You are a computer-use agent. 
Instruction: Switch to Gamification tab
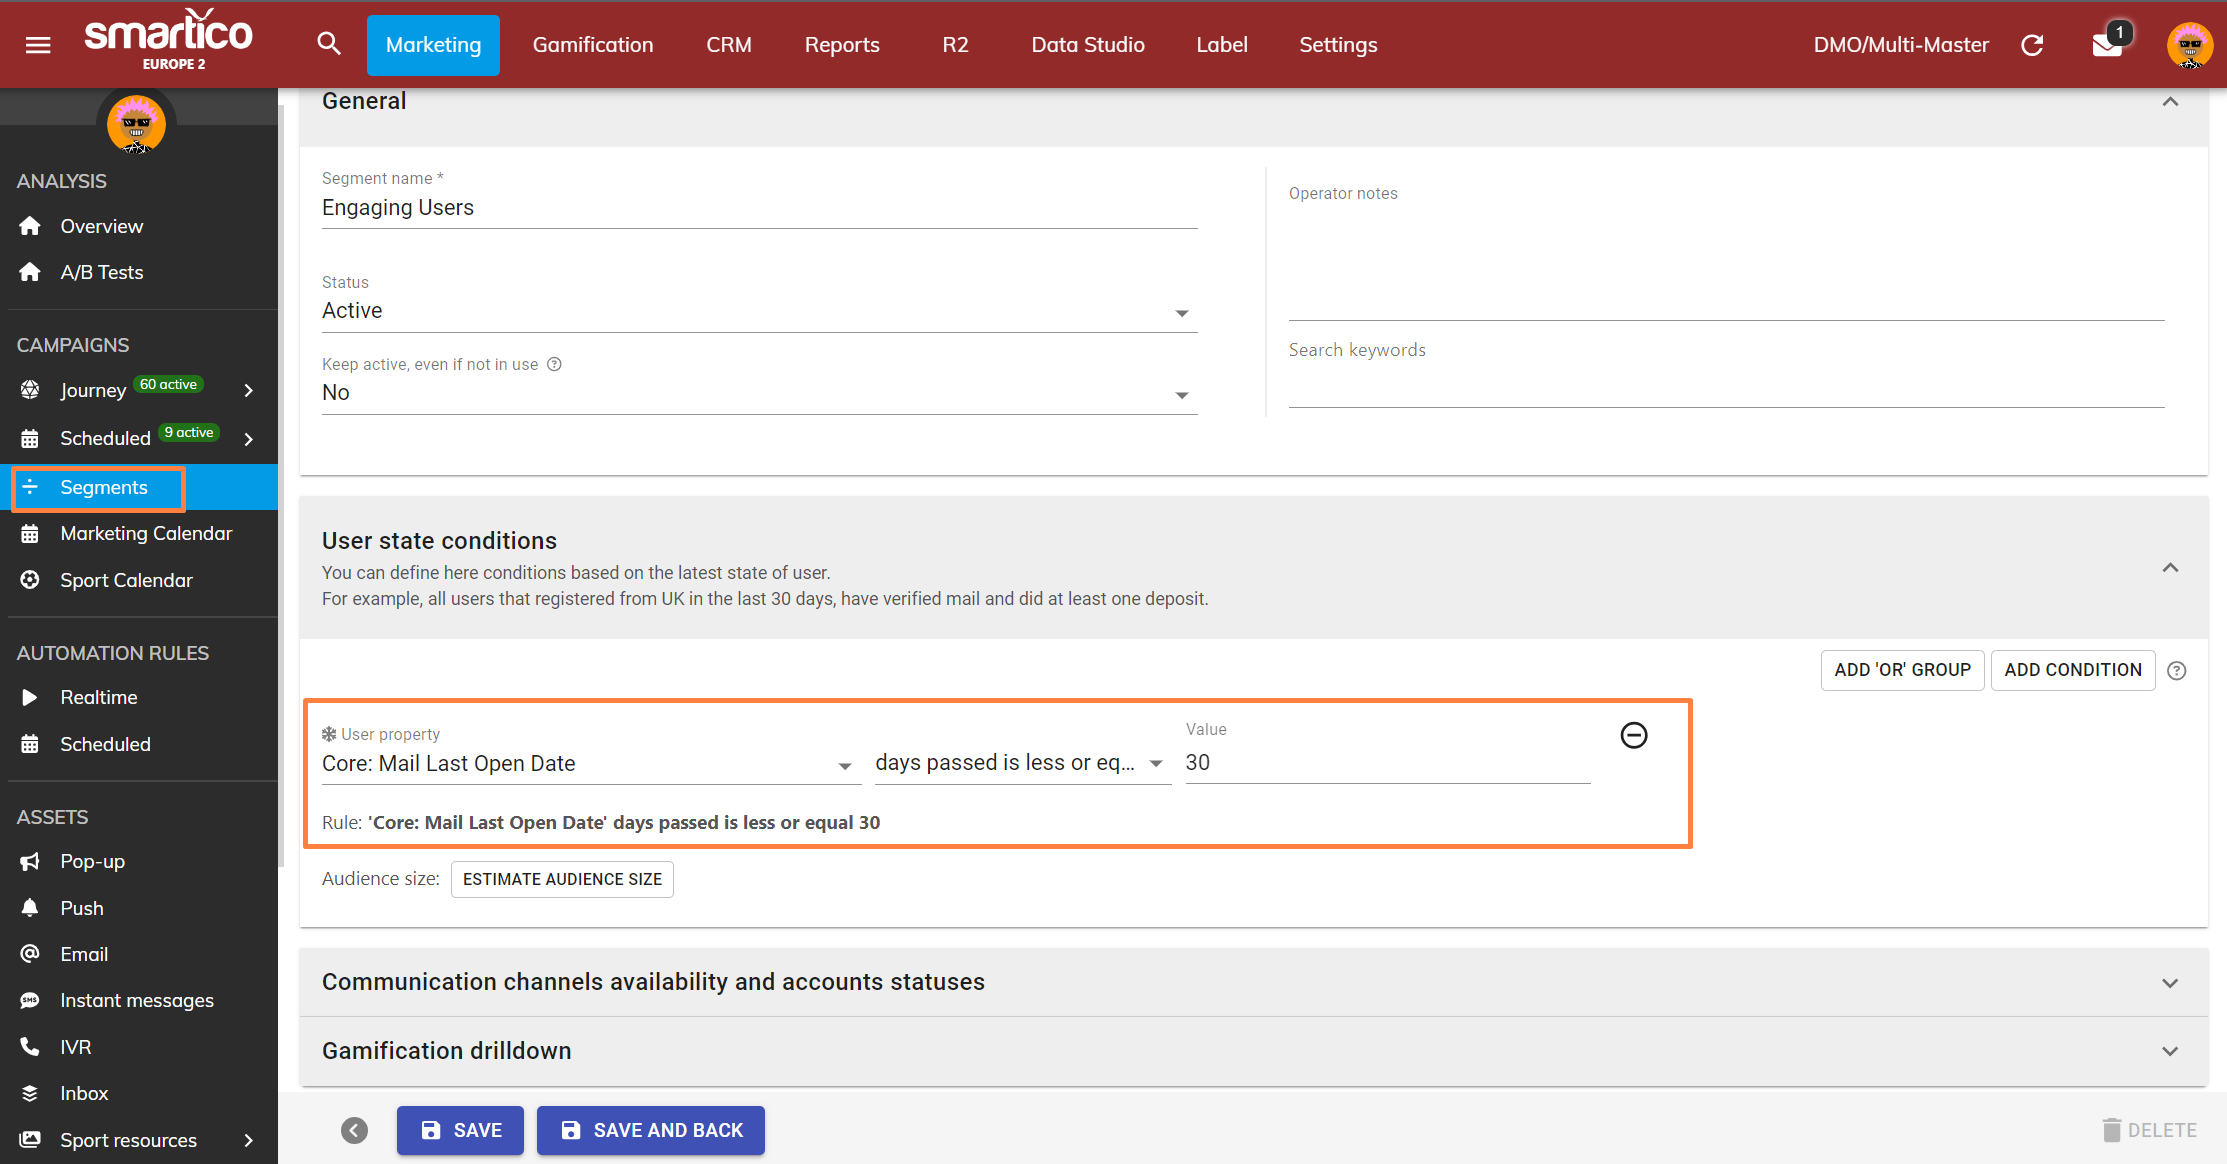tap(592, 45)
